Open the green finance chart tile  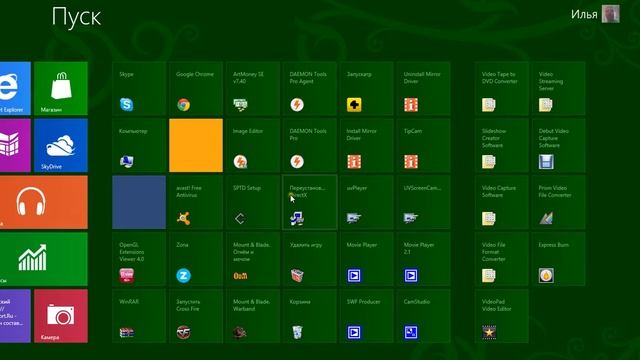(44, 259)
